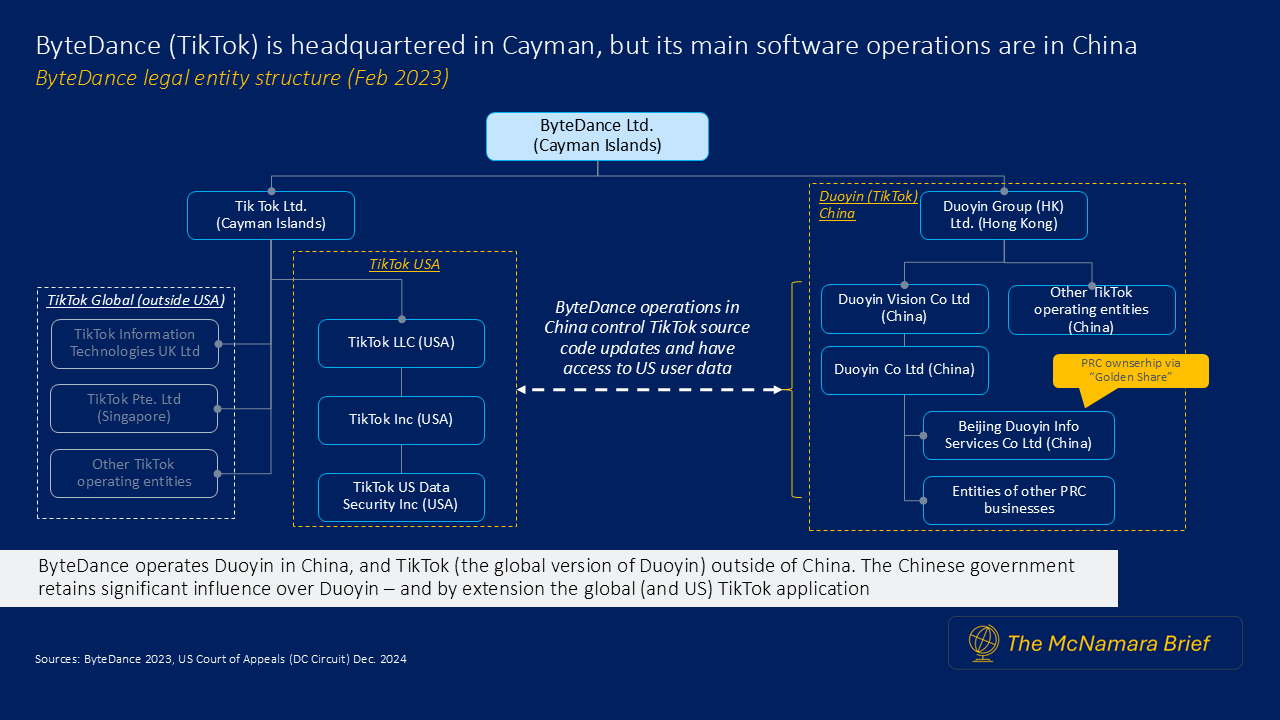Click text about China controlling source code updates
Screen dimensions: 1280x720
[x=647, y=338]
